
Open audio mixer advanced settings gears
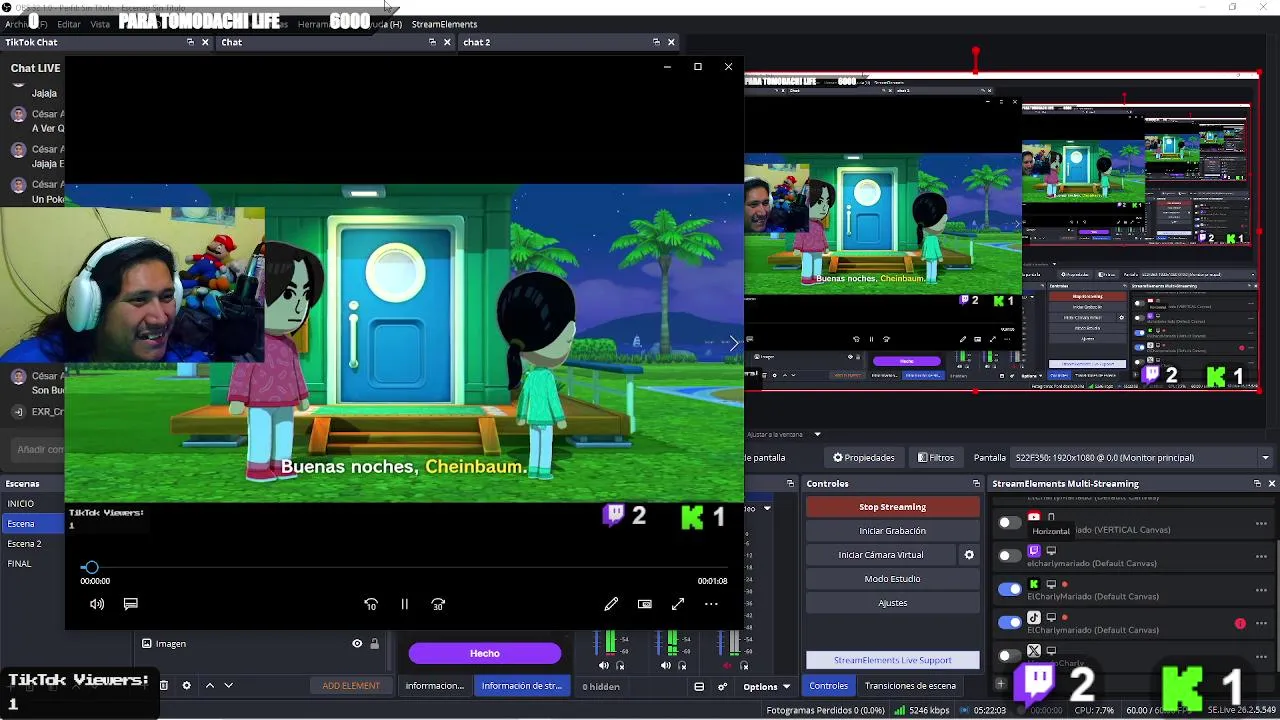click(722, 686)
